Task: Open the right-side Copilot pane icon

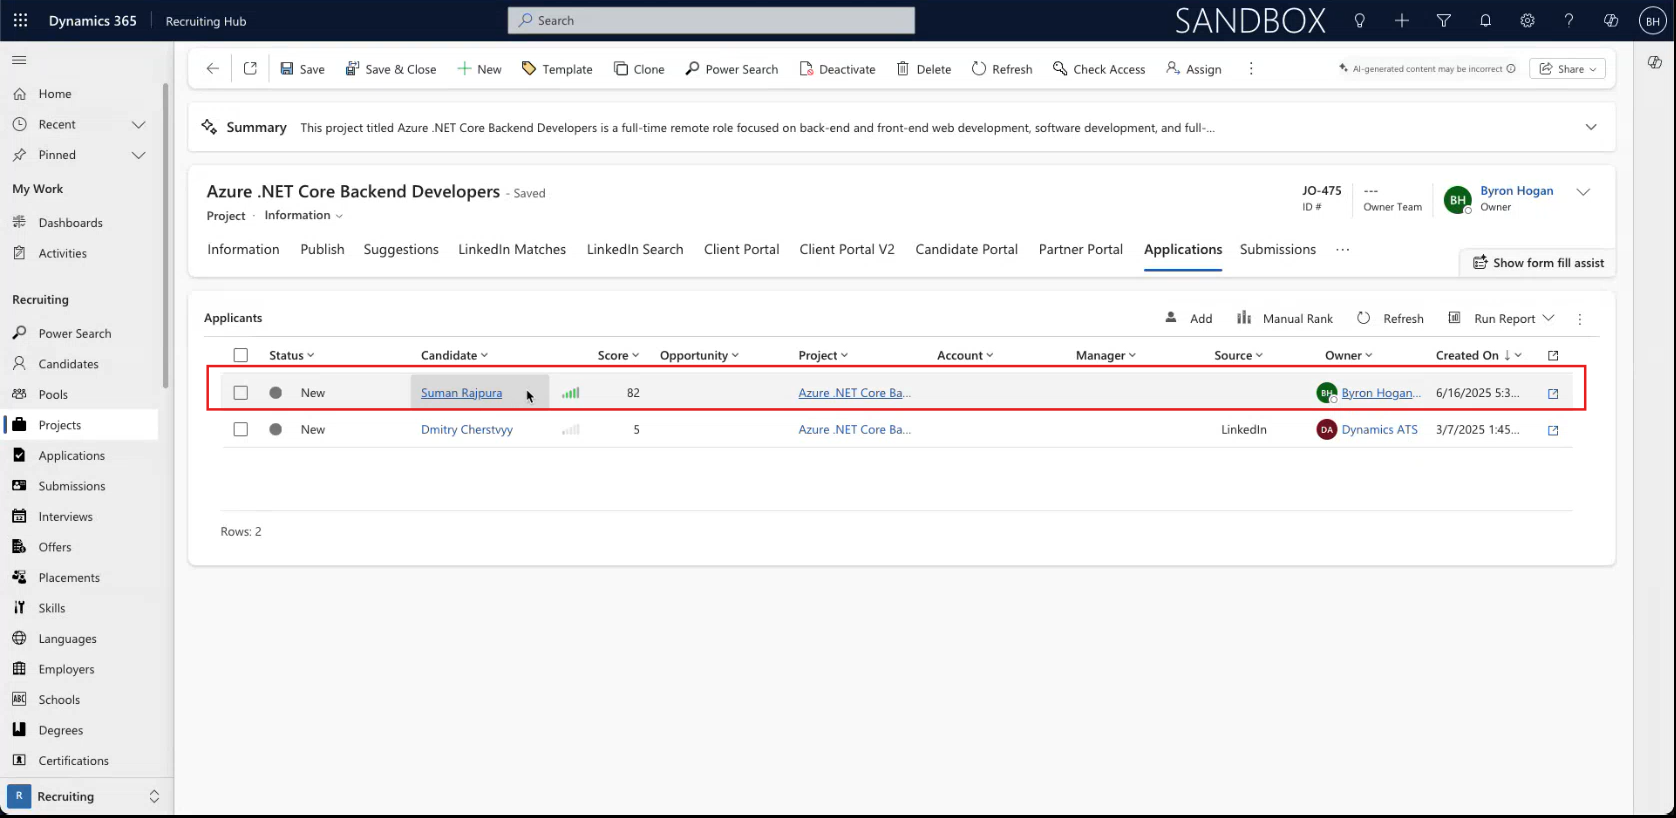Action: pos(1655,62)
